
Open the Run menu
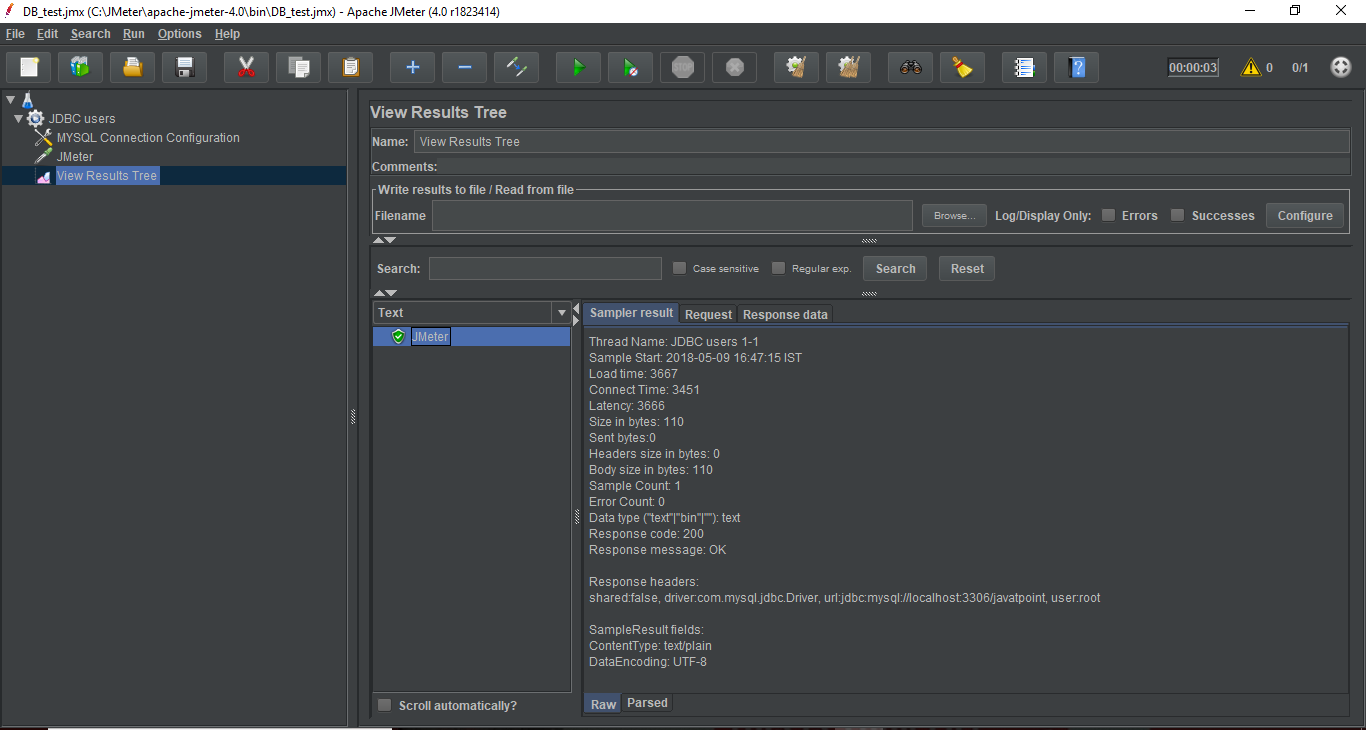tap(134, 34)
